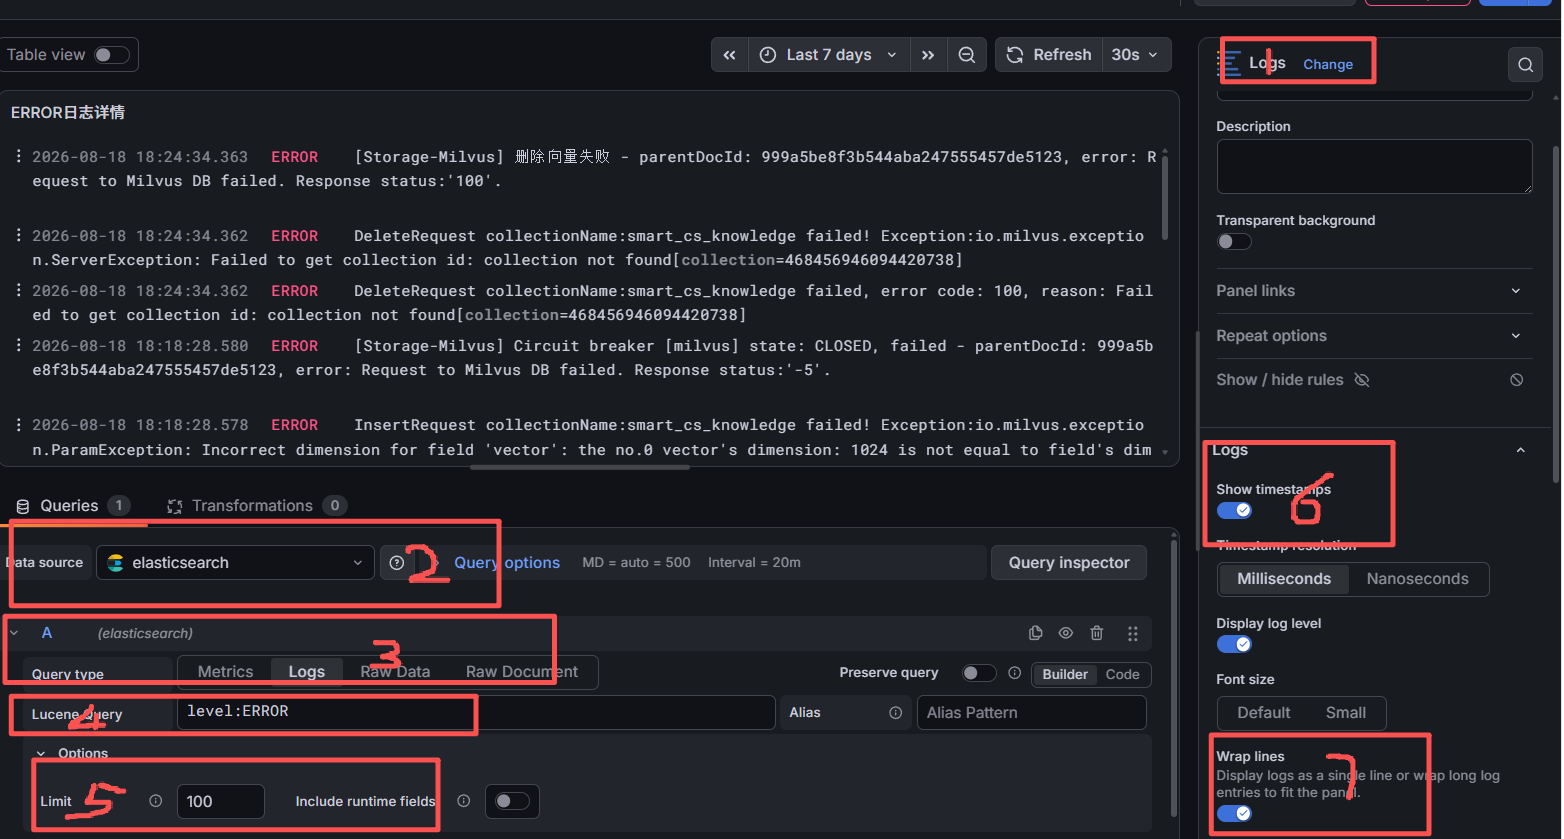1564x839 pixels.
Task: Select Small font size
Action: pos(1345,713)
